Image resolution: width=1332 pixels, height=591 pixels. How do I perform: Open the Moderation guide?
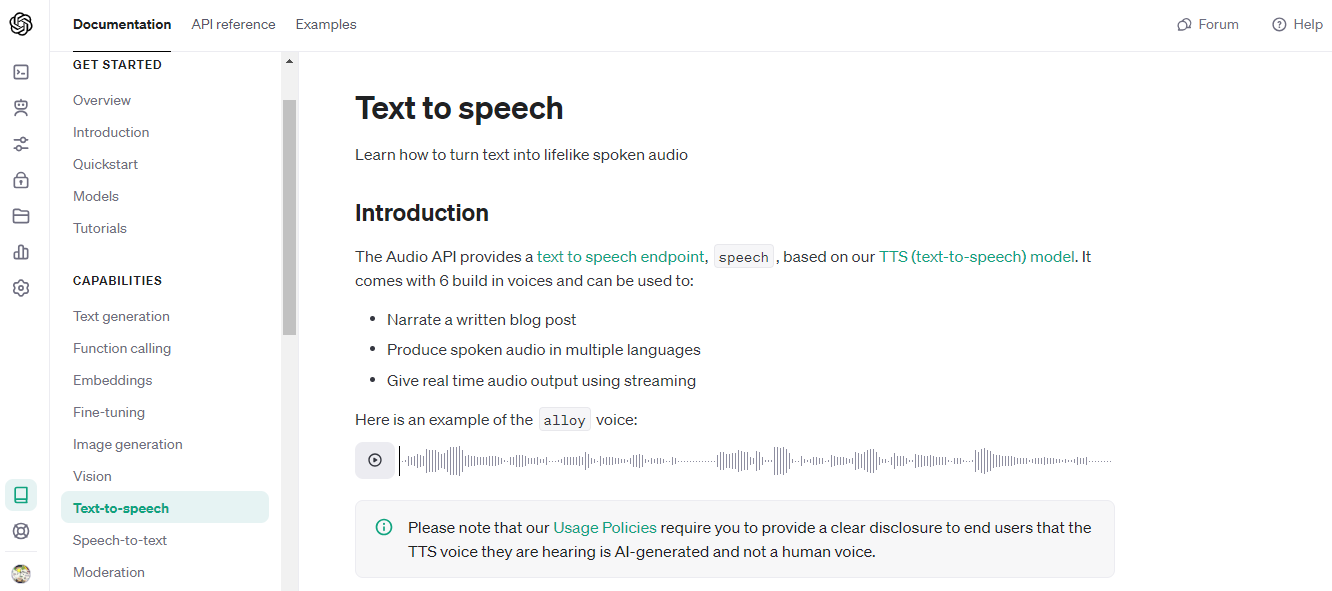pos(109,572)
